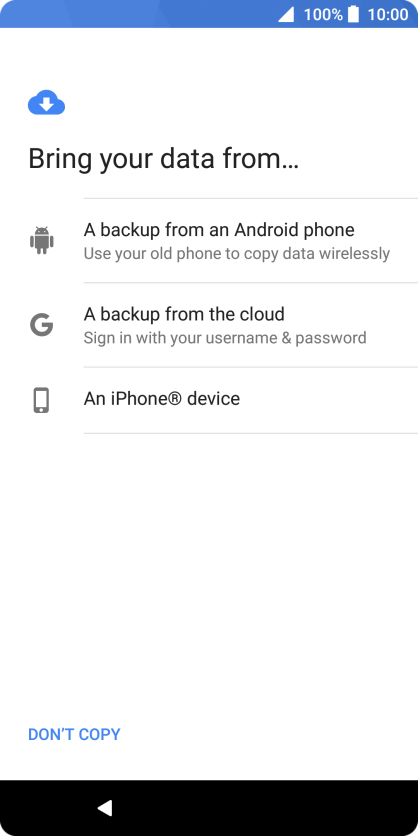Tap the divider line under iPhone option
Screen dimensions: 418x836
click(251, 433)
